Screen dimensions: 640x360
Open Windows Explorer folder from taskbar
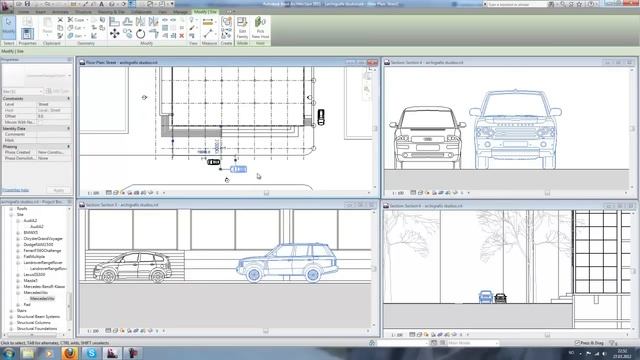28,353
